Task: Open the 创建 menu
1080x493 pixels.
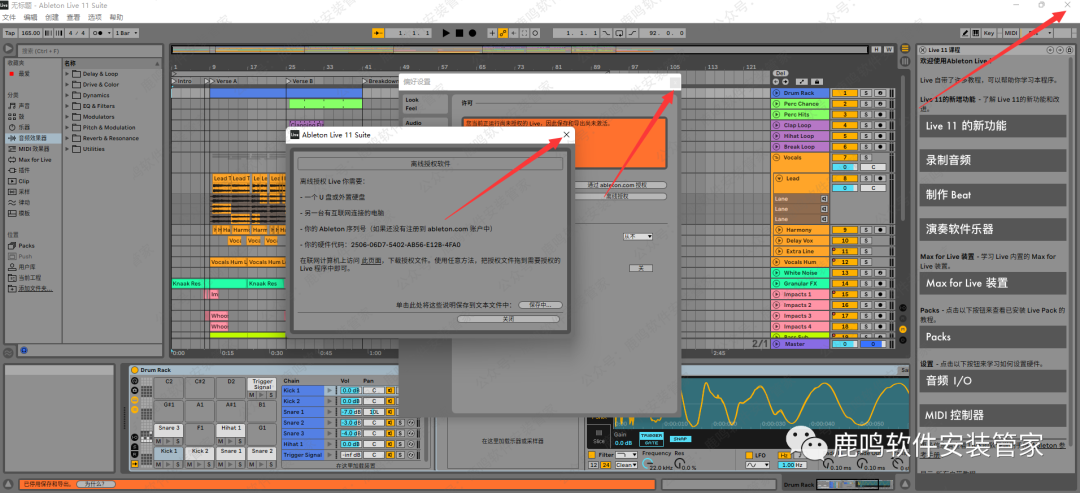Action: point(51,17)
